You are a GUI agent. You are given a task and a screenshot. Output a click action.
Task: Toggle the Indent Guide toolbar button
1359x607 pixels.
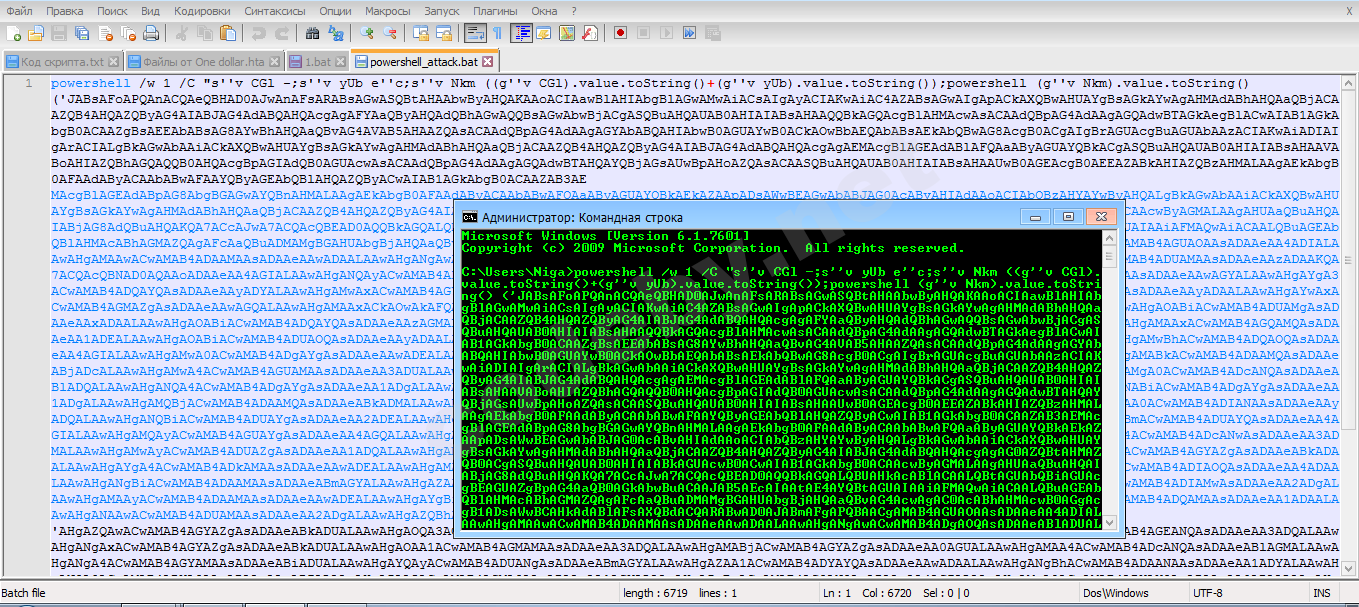point(522,33)
